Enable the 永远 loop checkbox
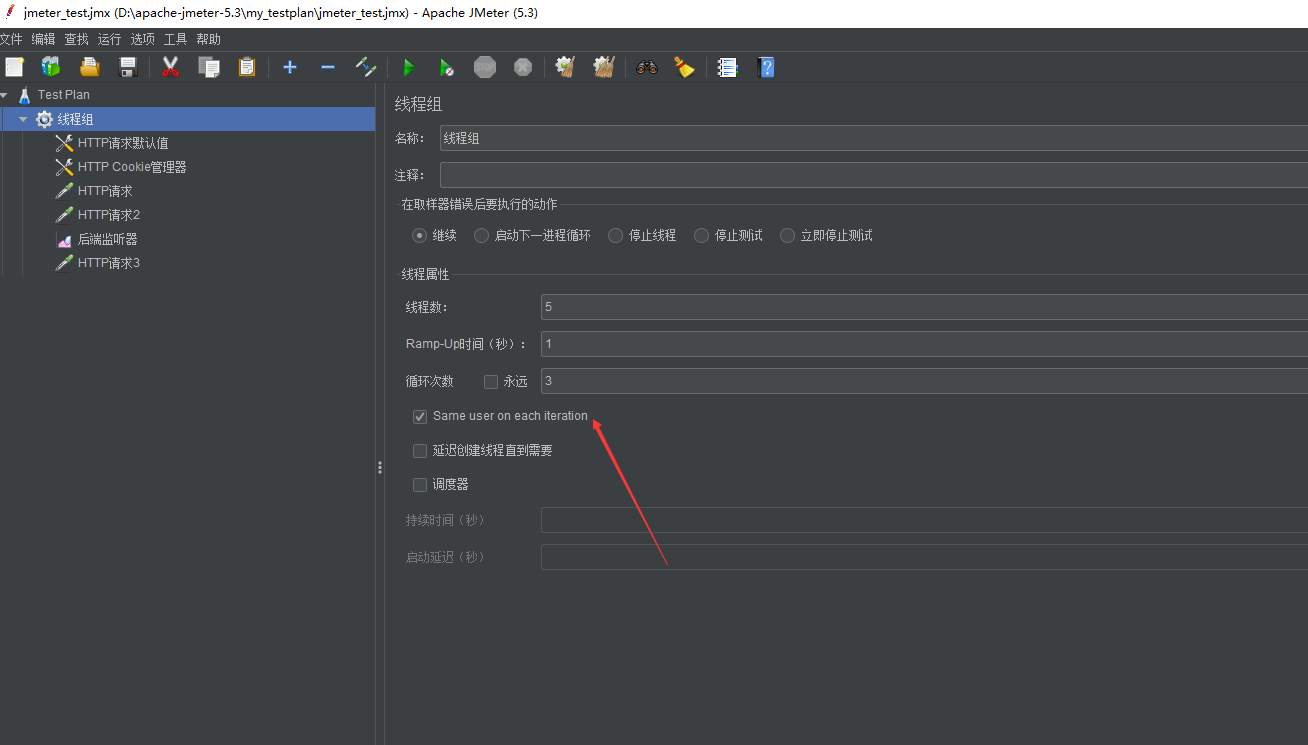 click(x=491, y=381)
